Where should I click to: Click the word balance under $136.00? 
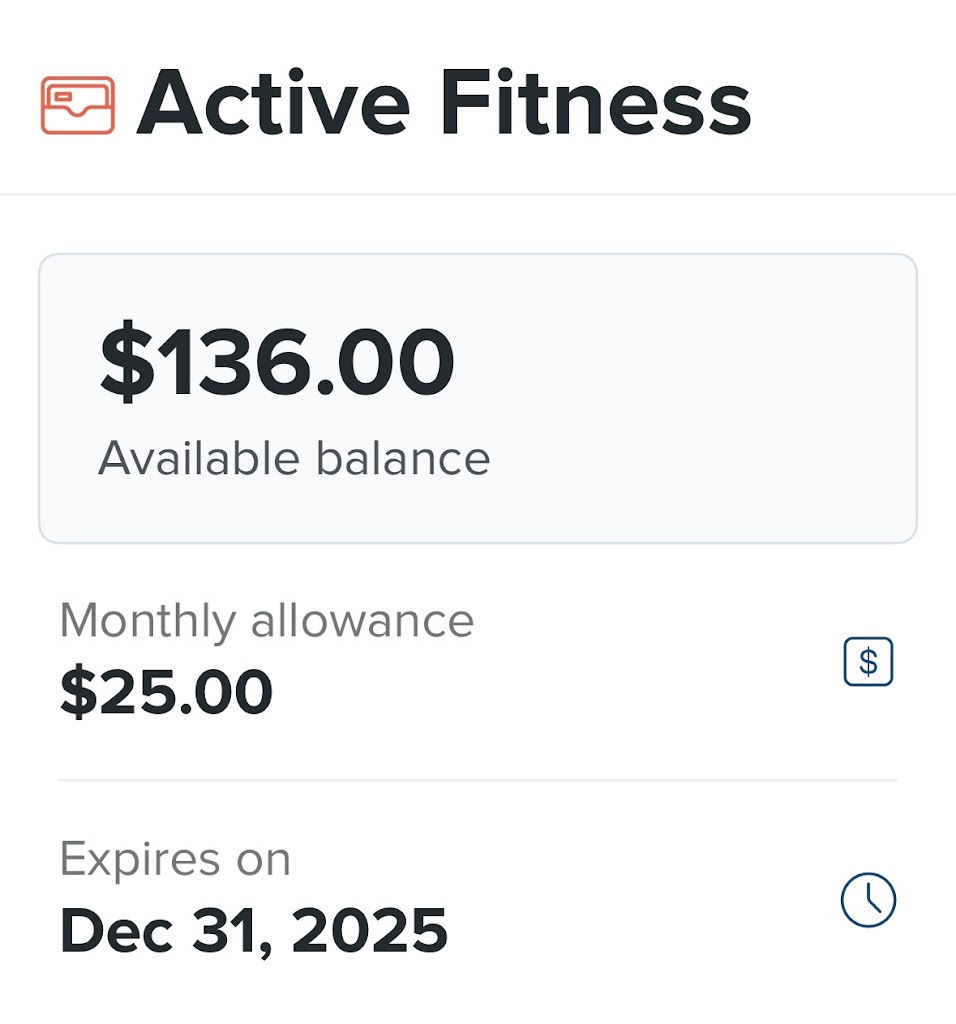click(403, 459)
